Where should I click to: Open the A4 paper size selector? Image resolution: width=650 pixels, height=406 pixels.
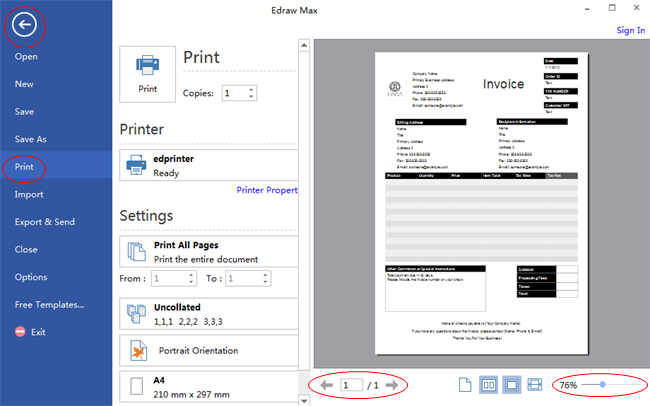pos(208,387)
